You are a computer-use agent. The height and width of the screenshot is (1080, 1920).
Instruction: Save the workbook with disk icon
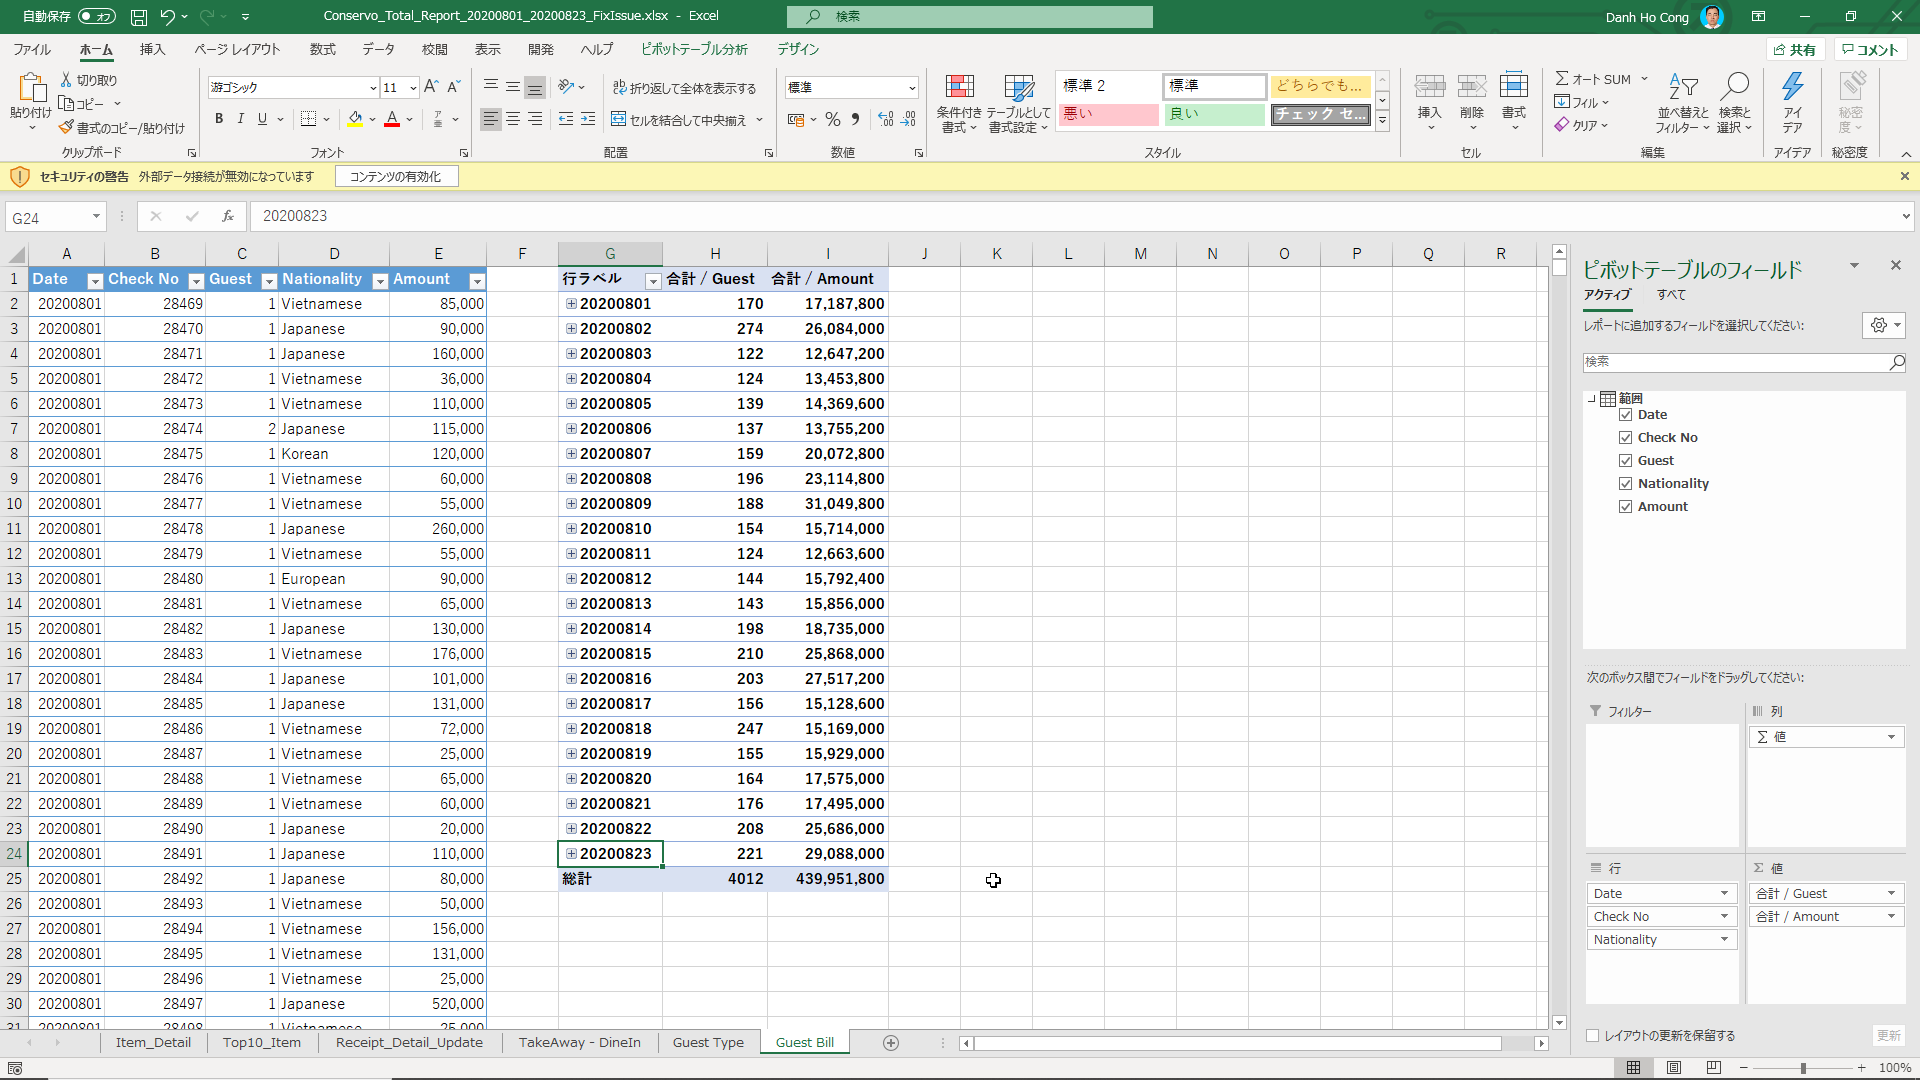[139, 16]
